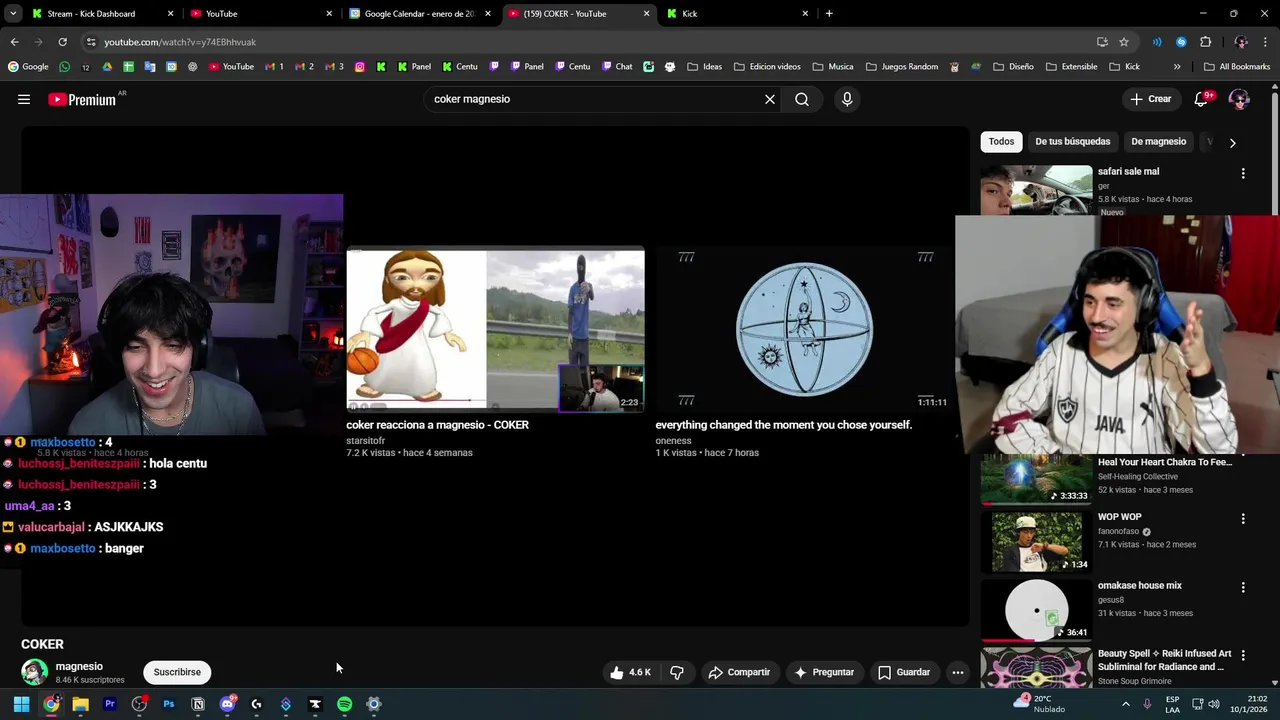The image size is (1280, 720).
Task: Open the 'Musica' bookmarks folder
Action: [833, 67]
